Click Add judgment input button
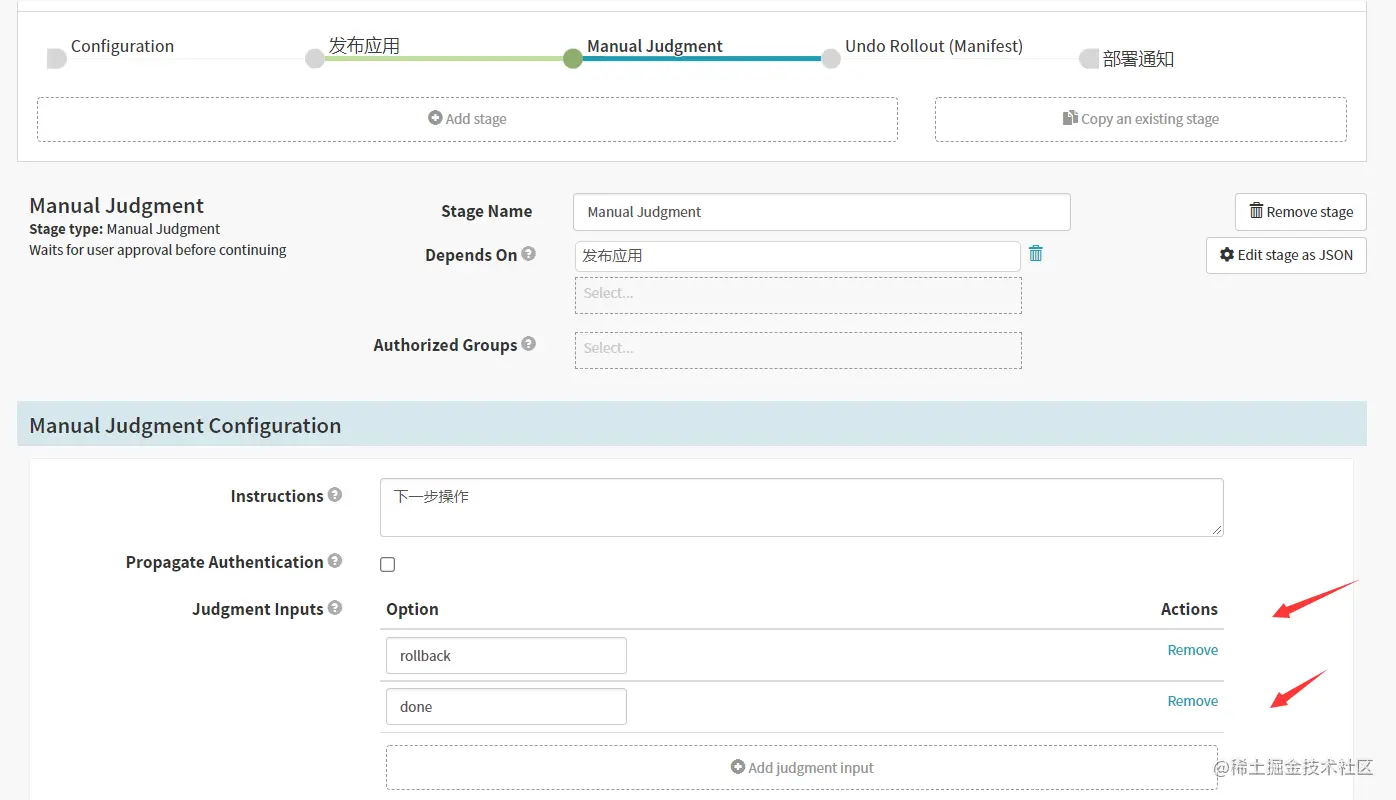 coord(802,768)
